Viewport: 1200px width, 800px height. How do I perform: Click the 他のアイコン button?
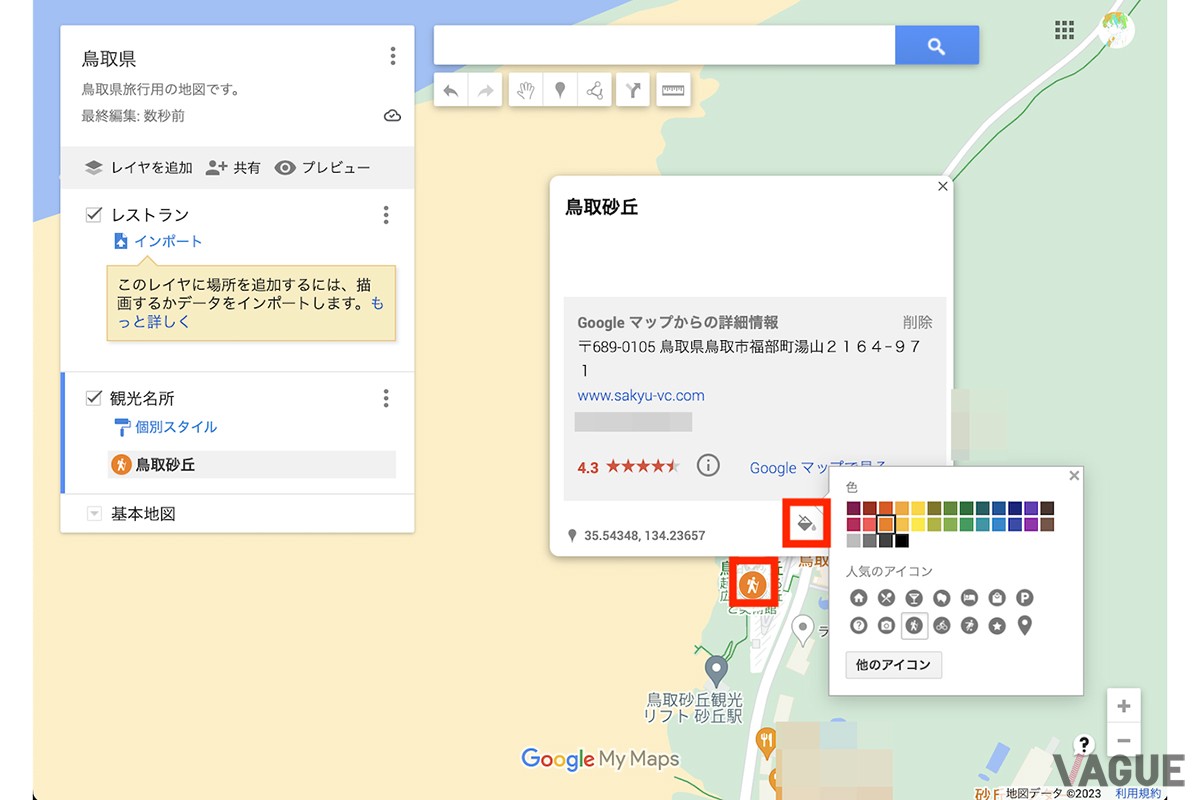[893, 665]
